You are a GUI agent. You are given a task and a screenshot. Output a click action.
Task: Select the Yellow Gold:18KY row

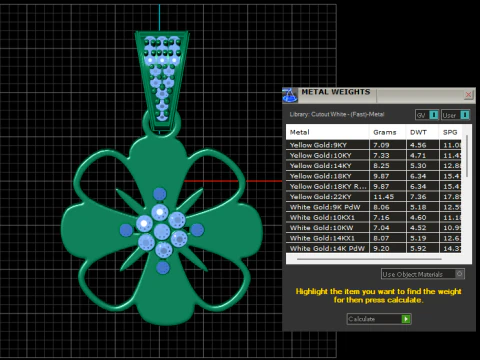click(374, 176)
